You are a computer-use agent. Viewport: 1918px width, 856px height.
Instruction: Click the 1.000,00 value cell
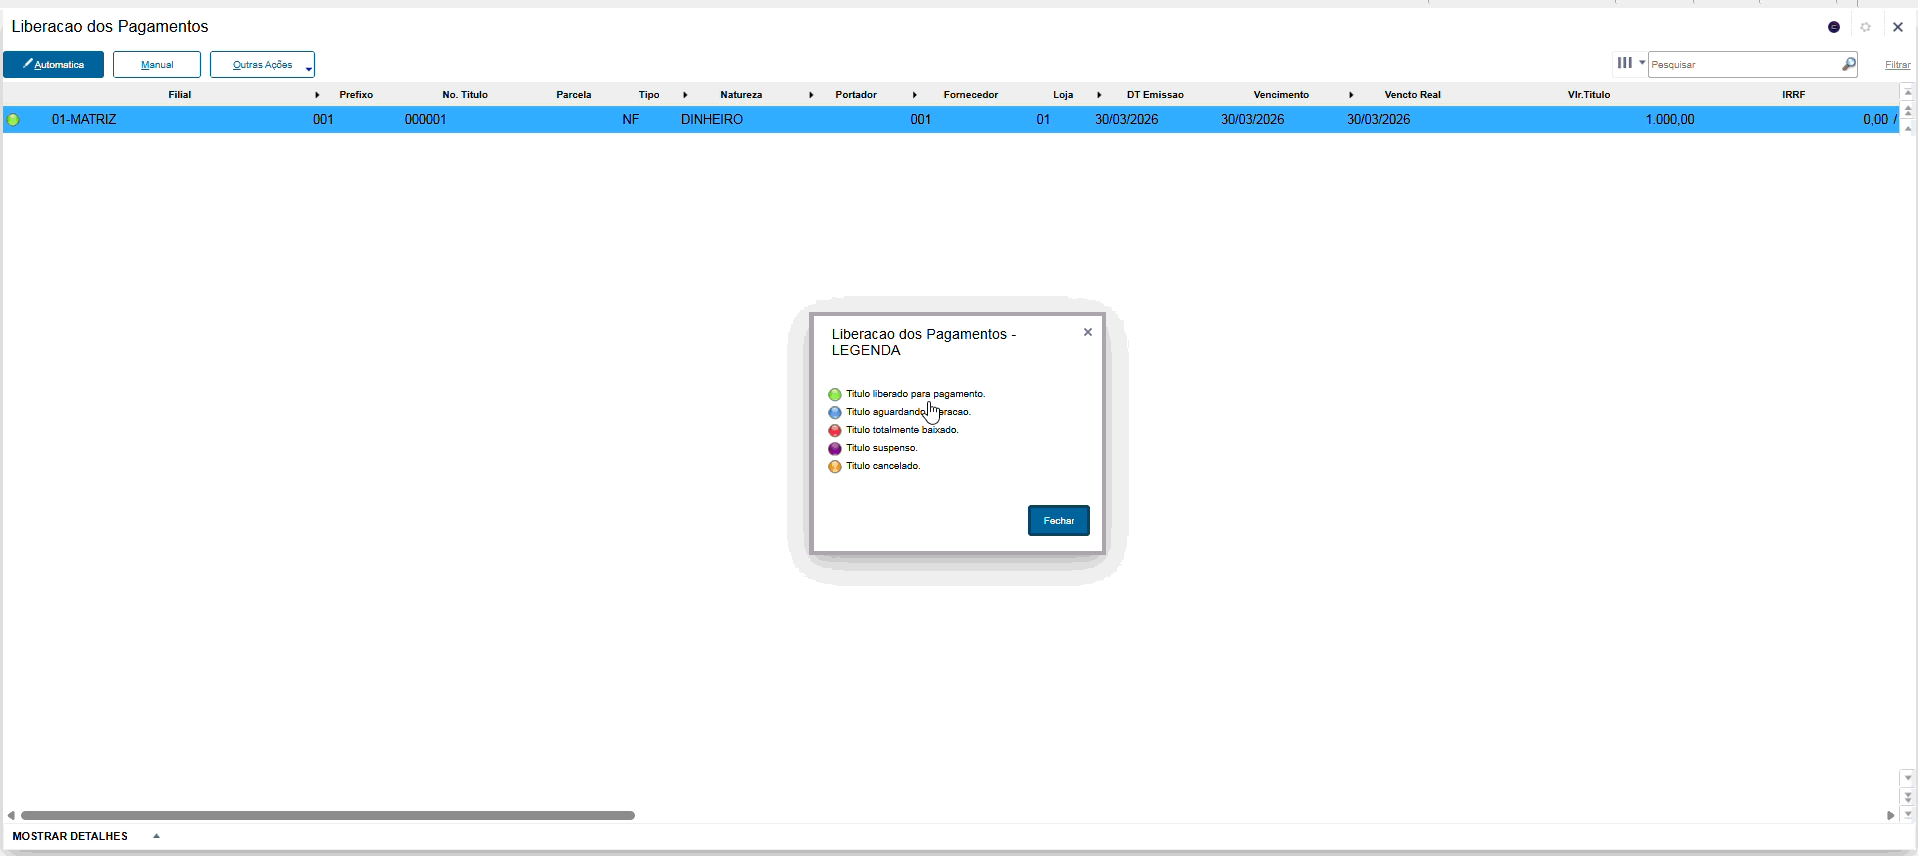[x=1670, y=119]
